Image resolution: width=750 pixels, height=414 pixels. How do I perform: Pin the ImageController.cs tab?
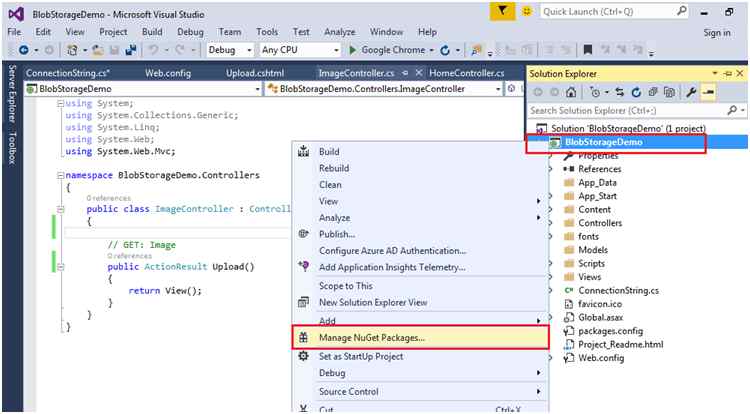click(405, 73)
